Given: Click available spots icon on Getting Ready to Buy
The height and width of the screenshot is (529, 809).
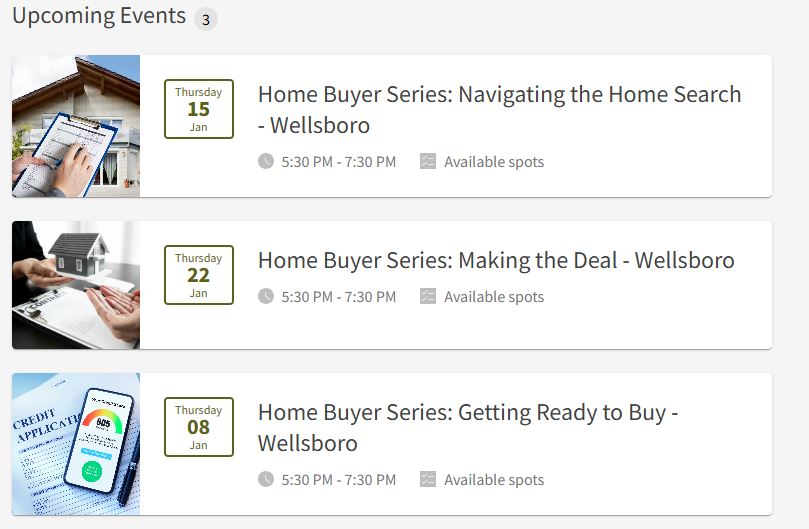Looking at the screenshot, I should click(x=428, y=479).
